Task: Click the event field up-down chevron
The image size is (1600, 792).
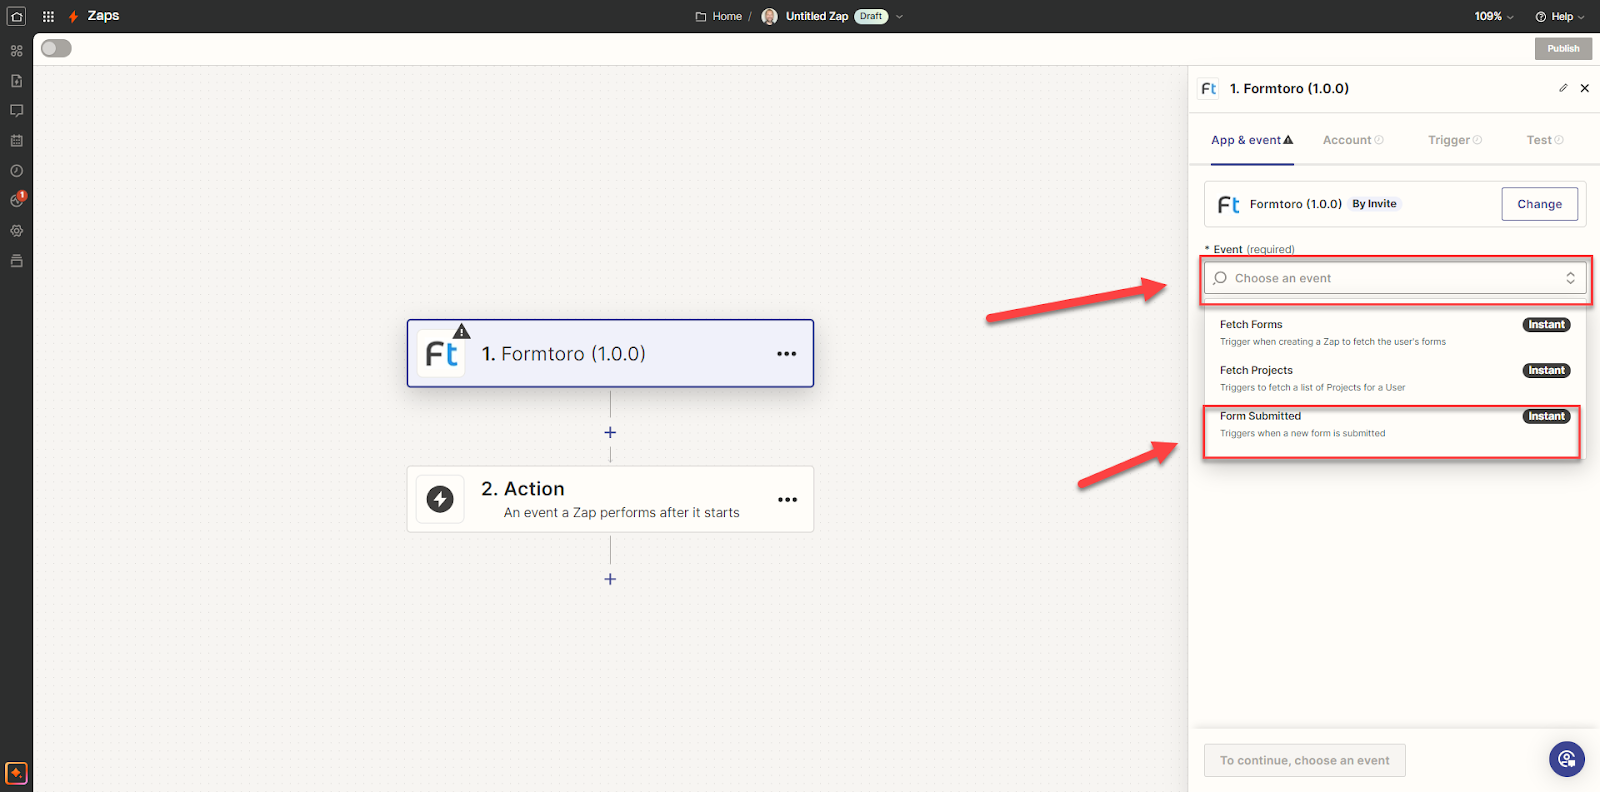Action: (1570, 278)
